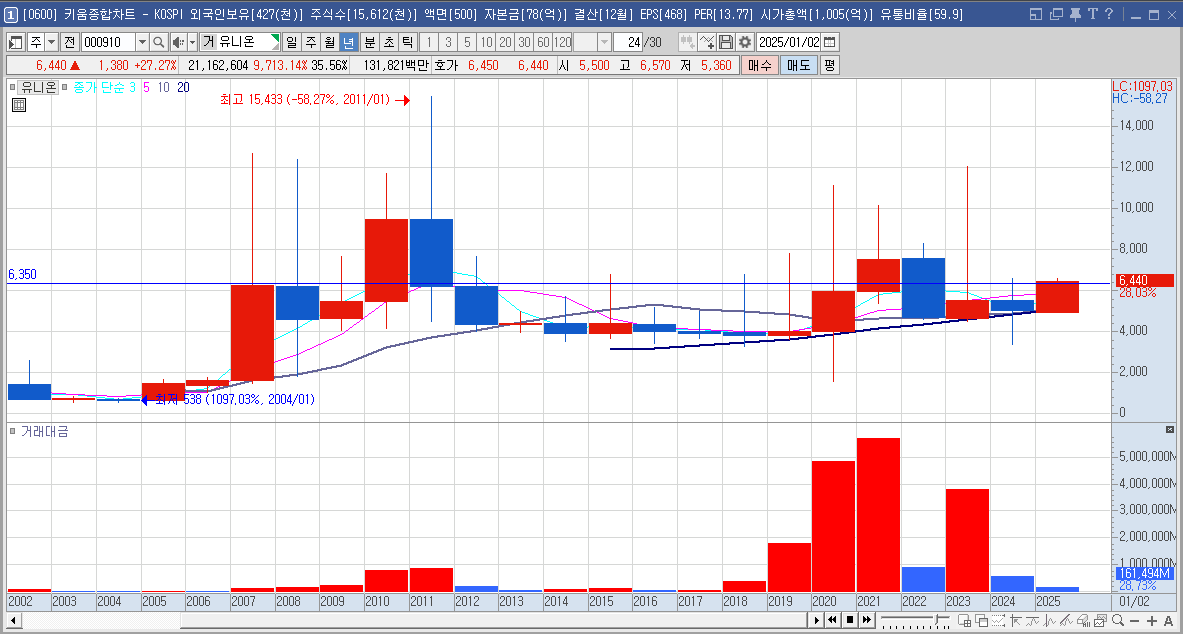Click the date field 2025/01/02

pos(788,42)
